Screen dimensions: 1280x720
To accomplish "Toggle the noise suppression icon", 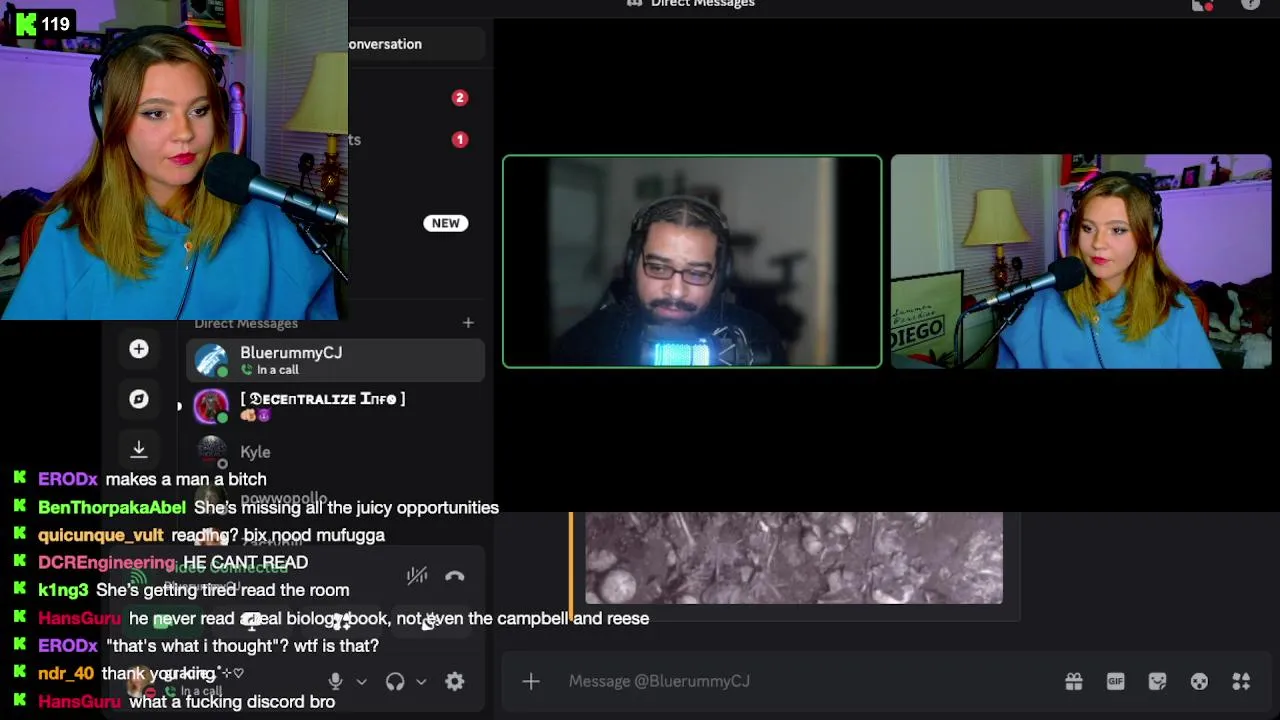I will tap(417, 575).
